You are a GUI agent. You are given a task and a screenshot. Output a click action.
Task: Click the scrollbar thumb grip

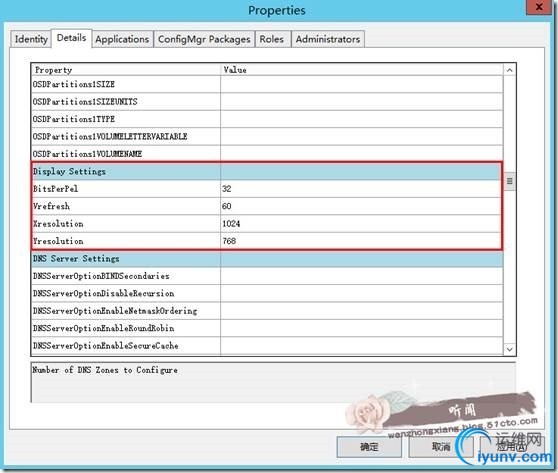[x=510, y=181]
